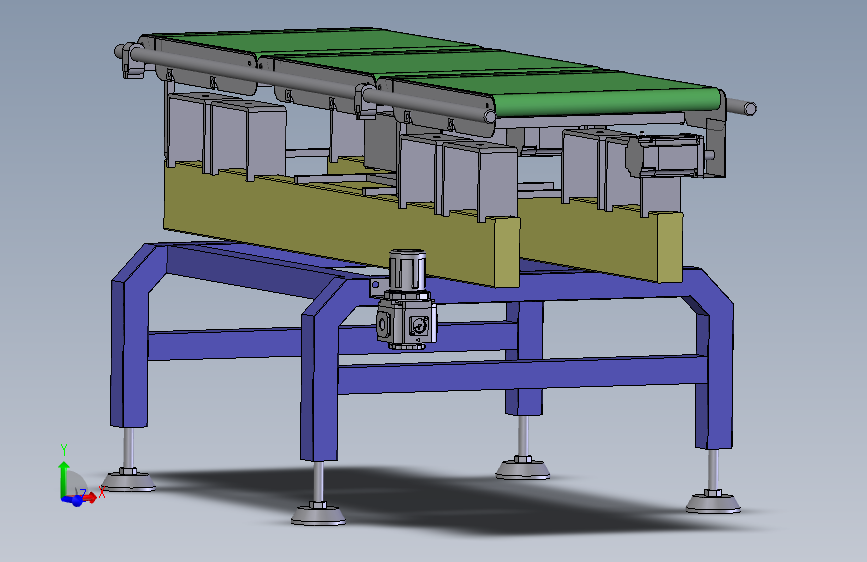Pick the gear motor mounted on the blue frame
The image size is (867, 562).
click(x=407, y=300)
